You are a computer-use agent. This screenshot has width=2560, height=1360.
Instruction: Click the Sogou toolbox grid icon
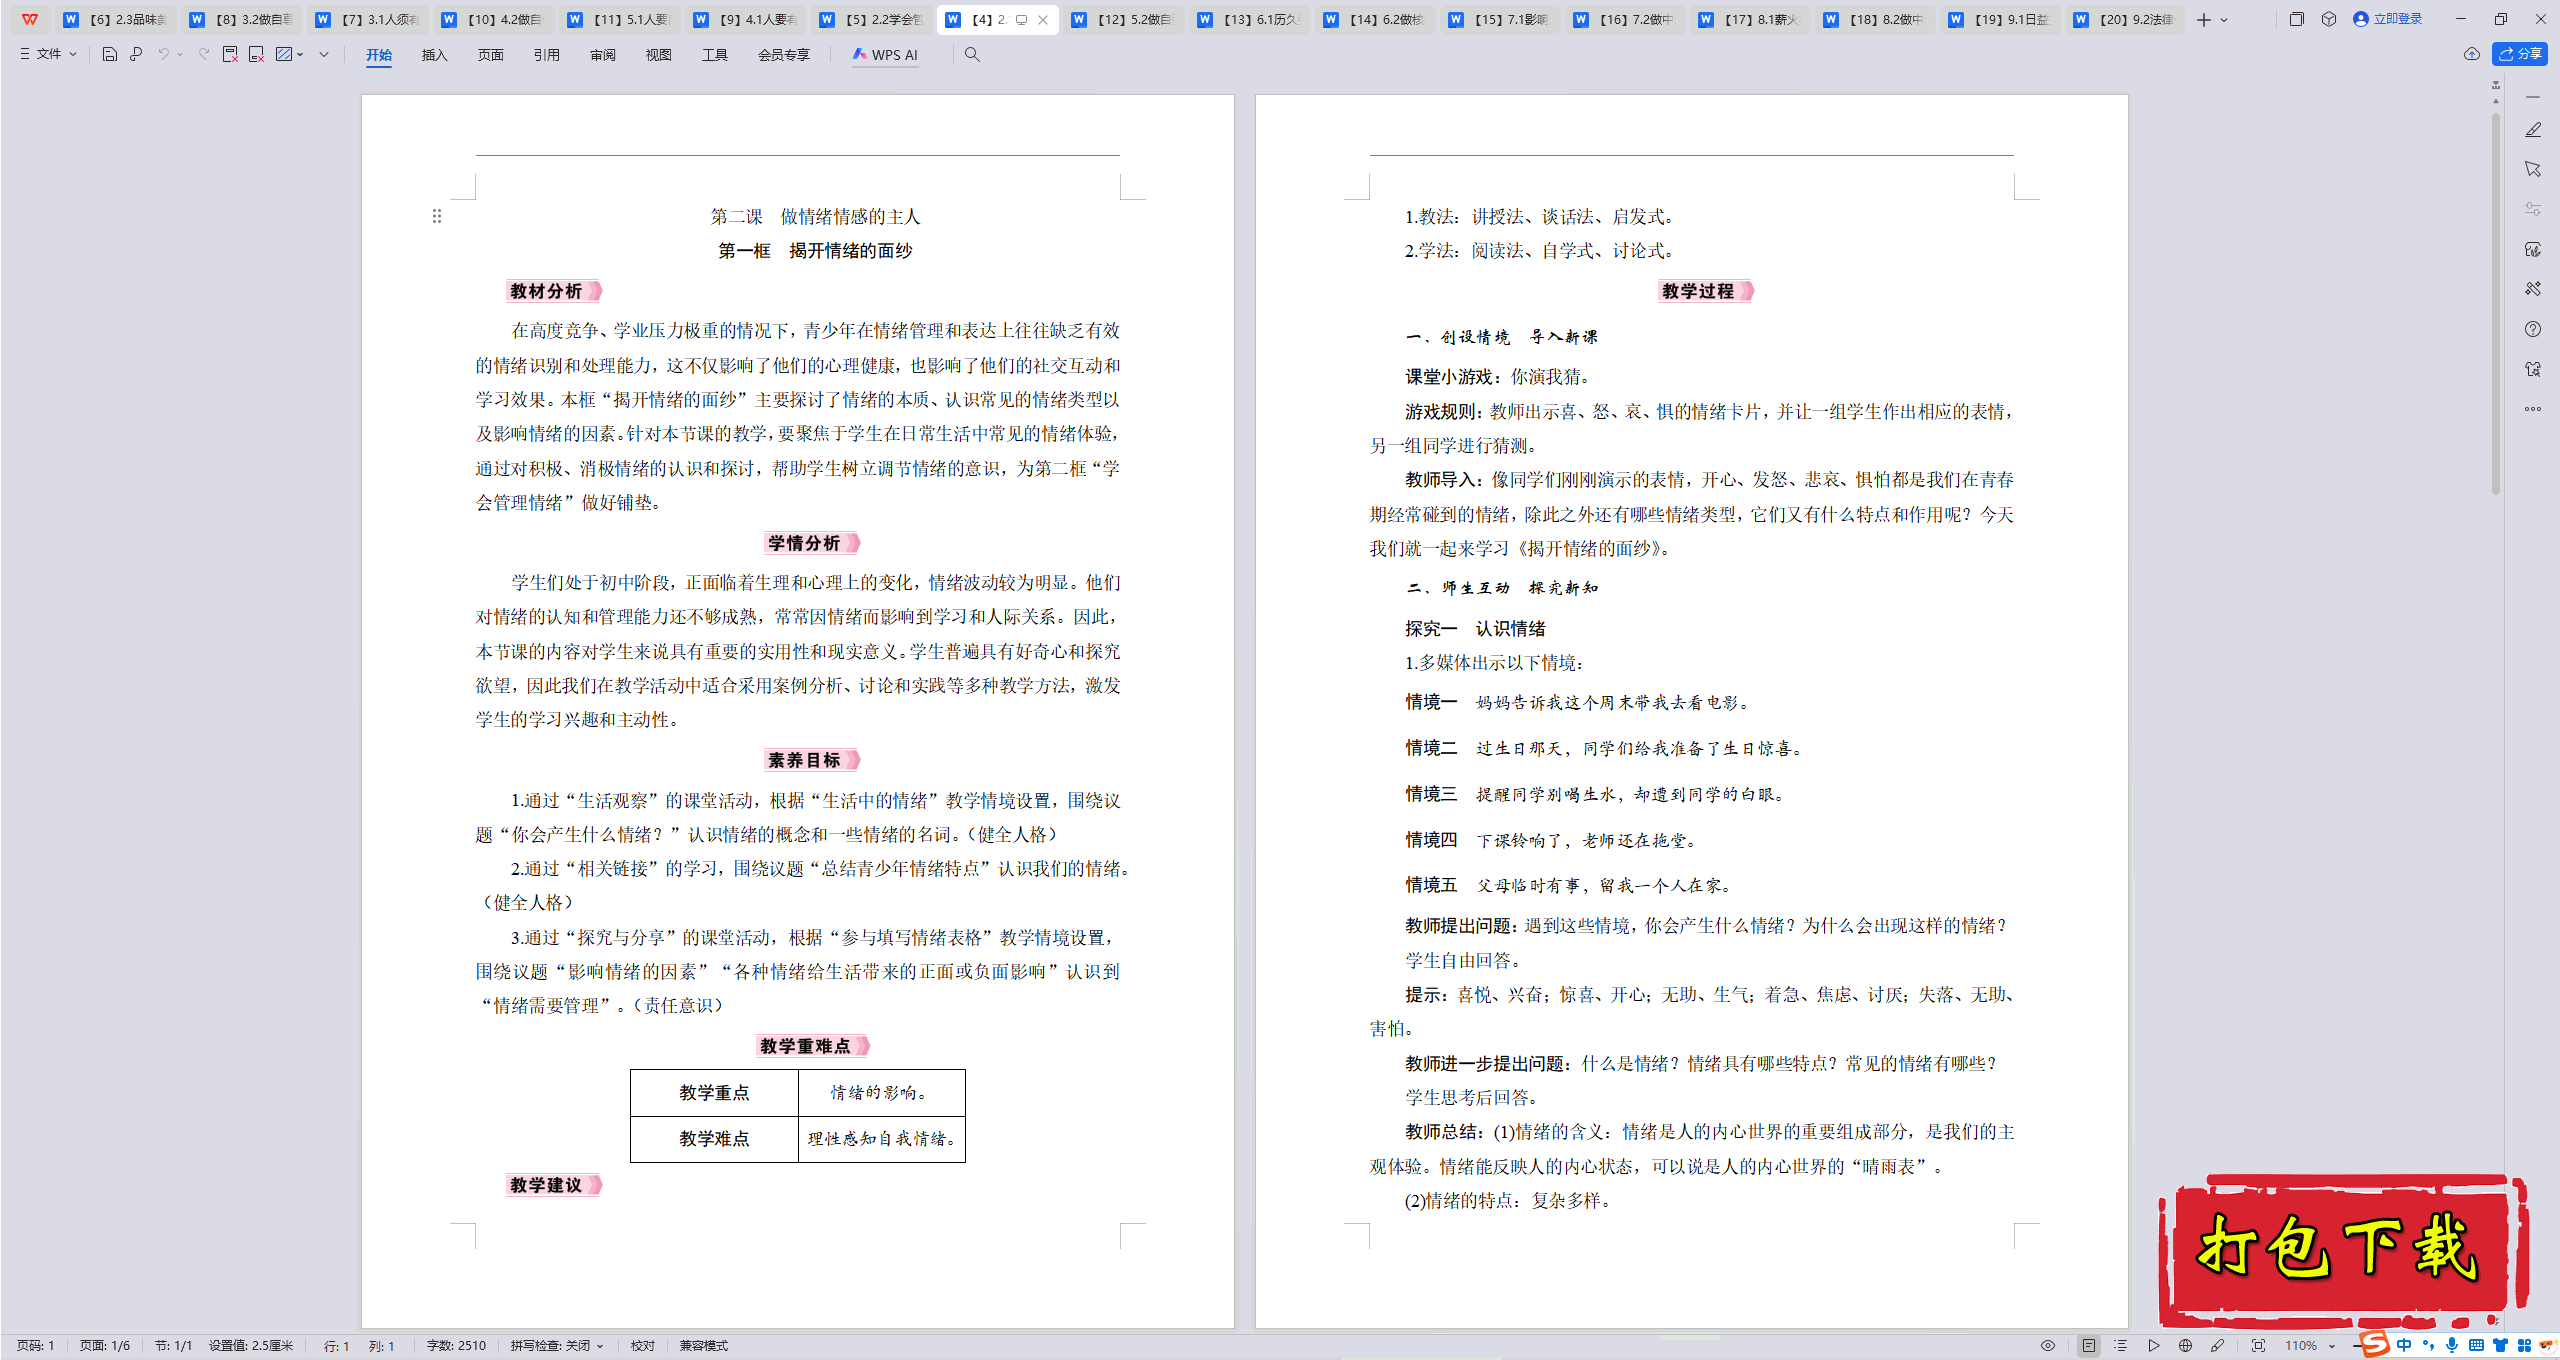click(x=2524, y=1346)
